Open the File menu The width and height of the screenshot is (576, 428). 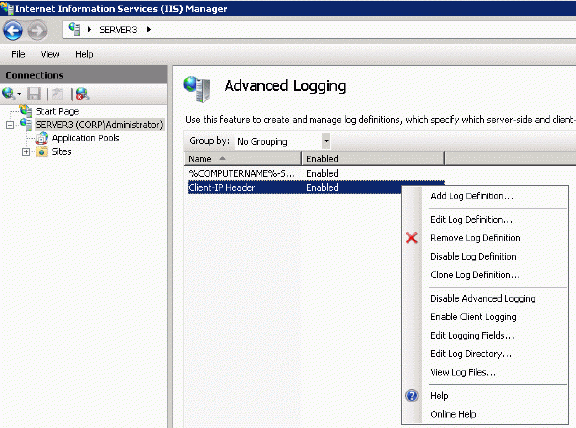(x=18, y=54)
